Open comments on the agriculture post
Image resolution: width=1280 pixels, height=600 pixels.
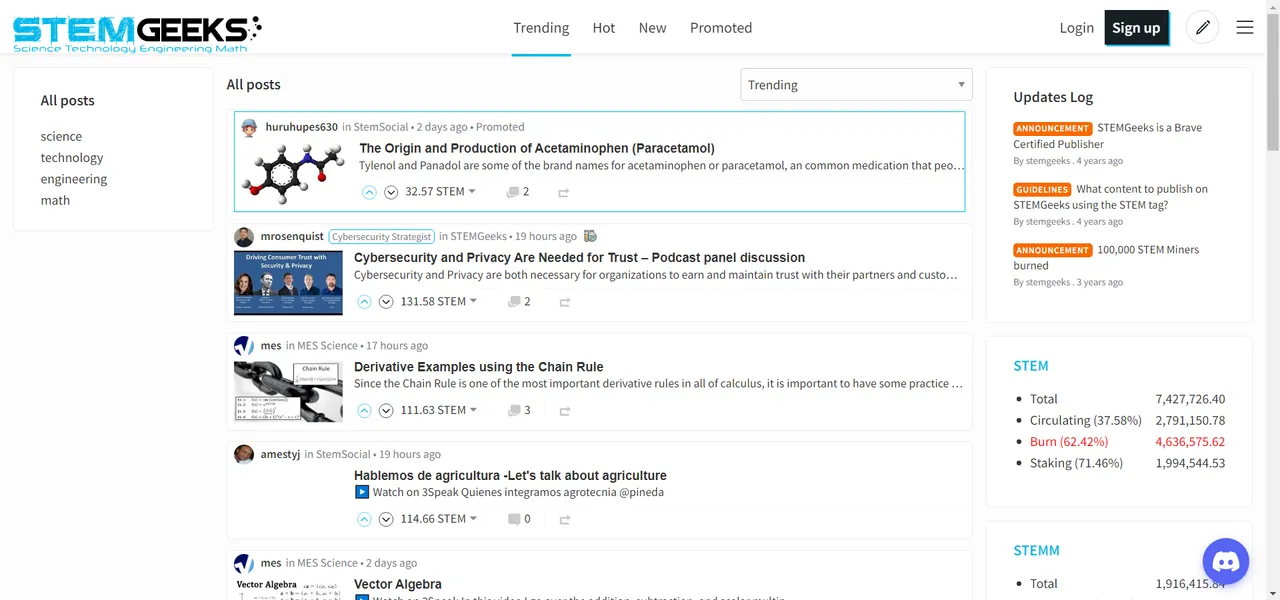coord(519,519)
